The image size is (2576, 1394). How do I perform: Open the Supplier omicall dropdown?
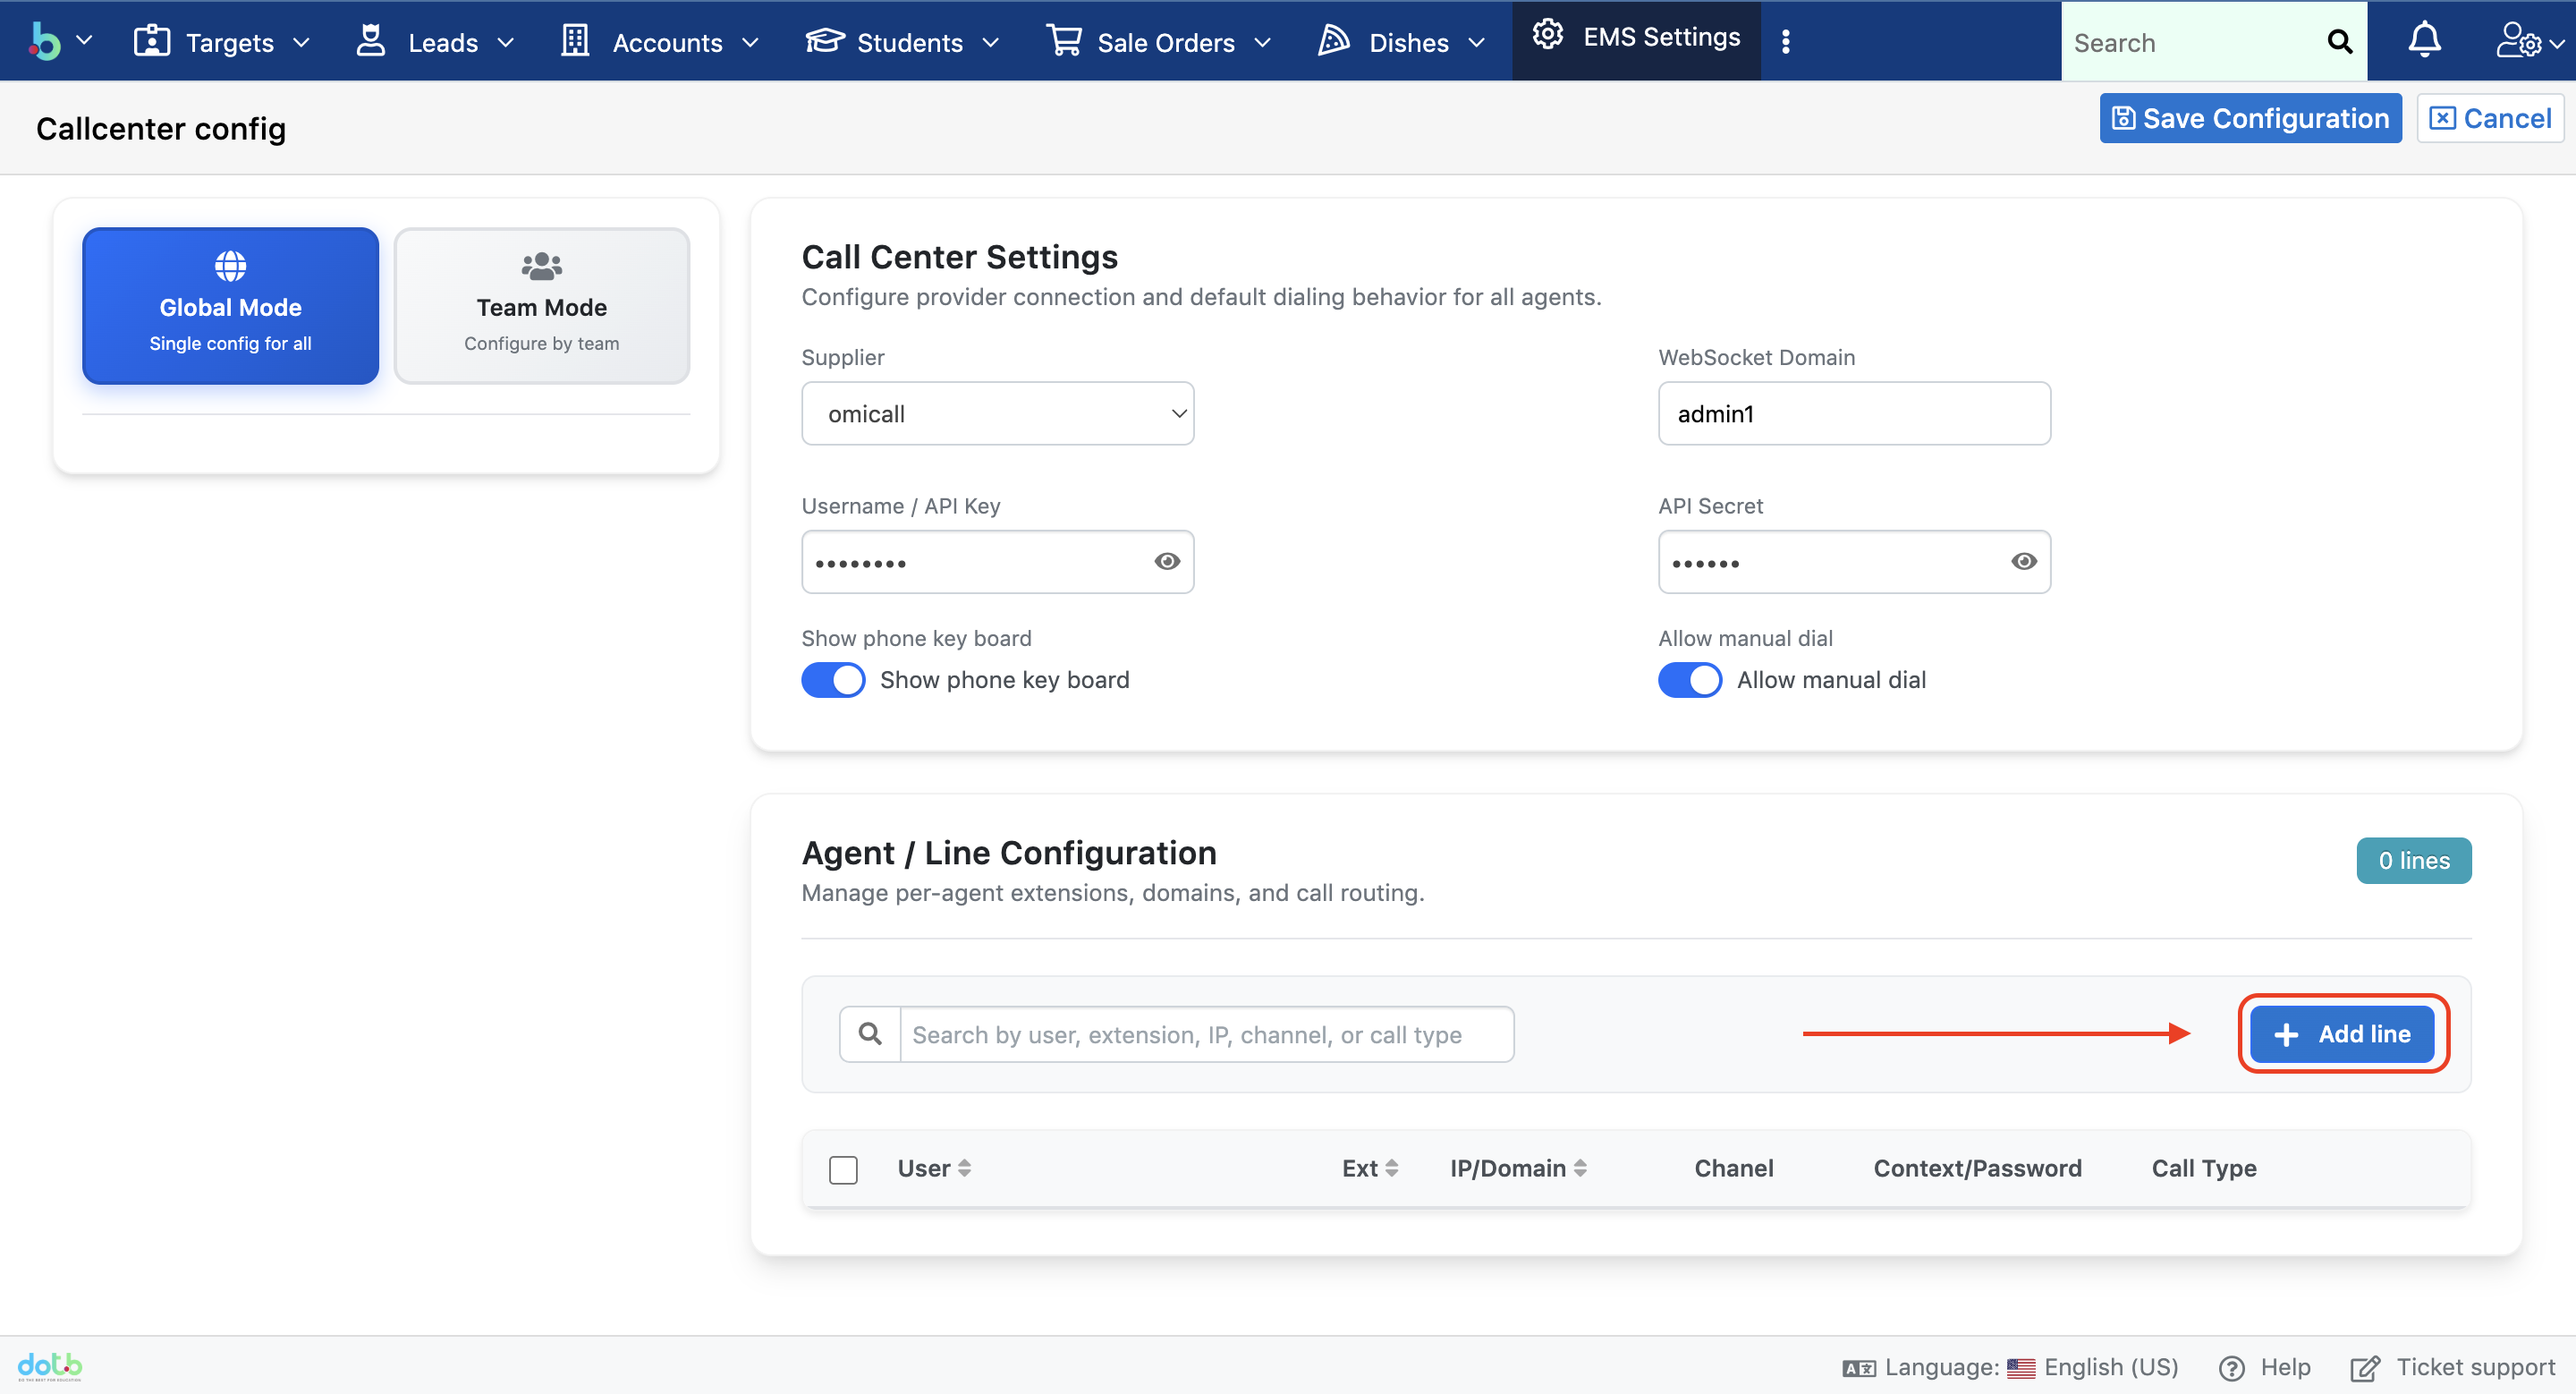[x=997, y=413]
